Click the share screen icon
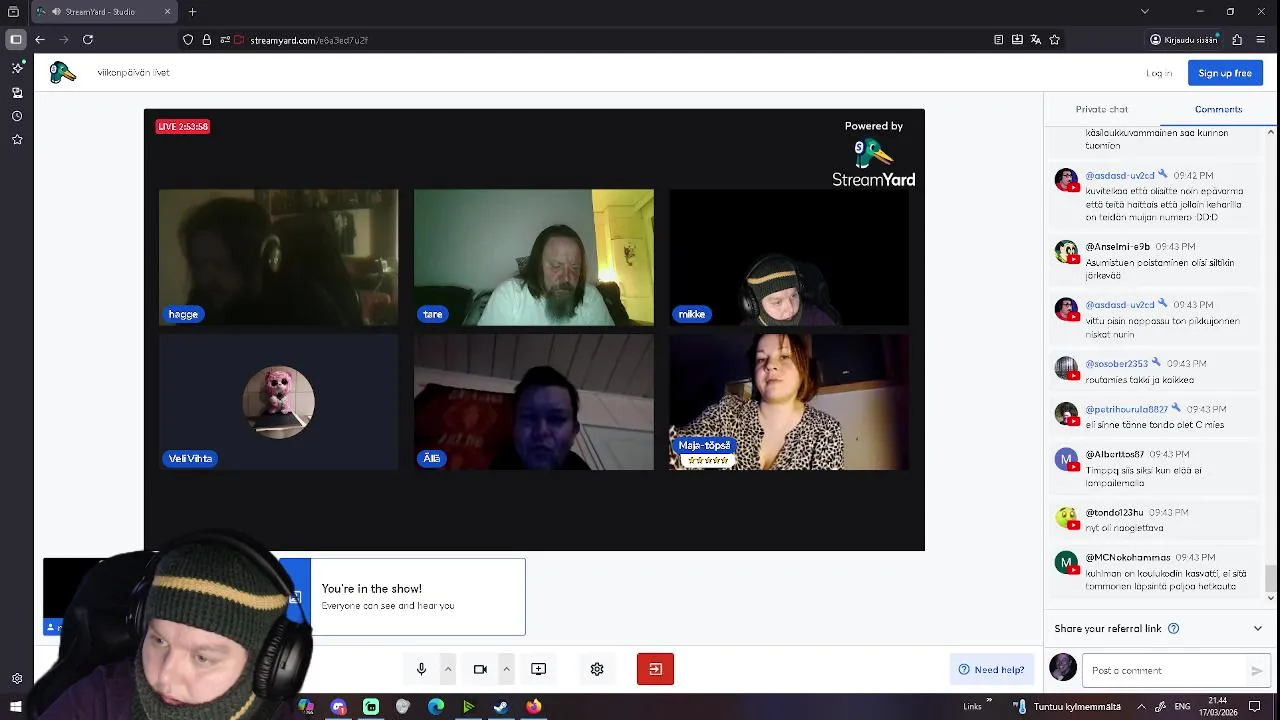Viewport: 1280px width, 720px height. point(538,669)
